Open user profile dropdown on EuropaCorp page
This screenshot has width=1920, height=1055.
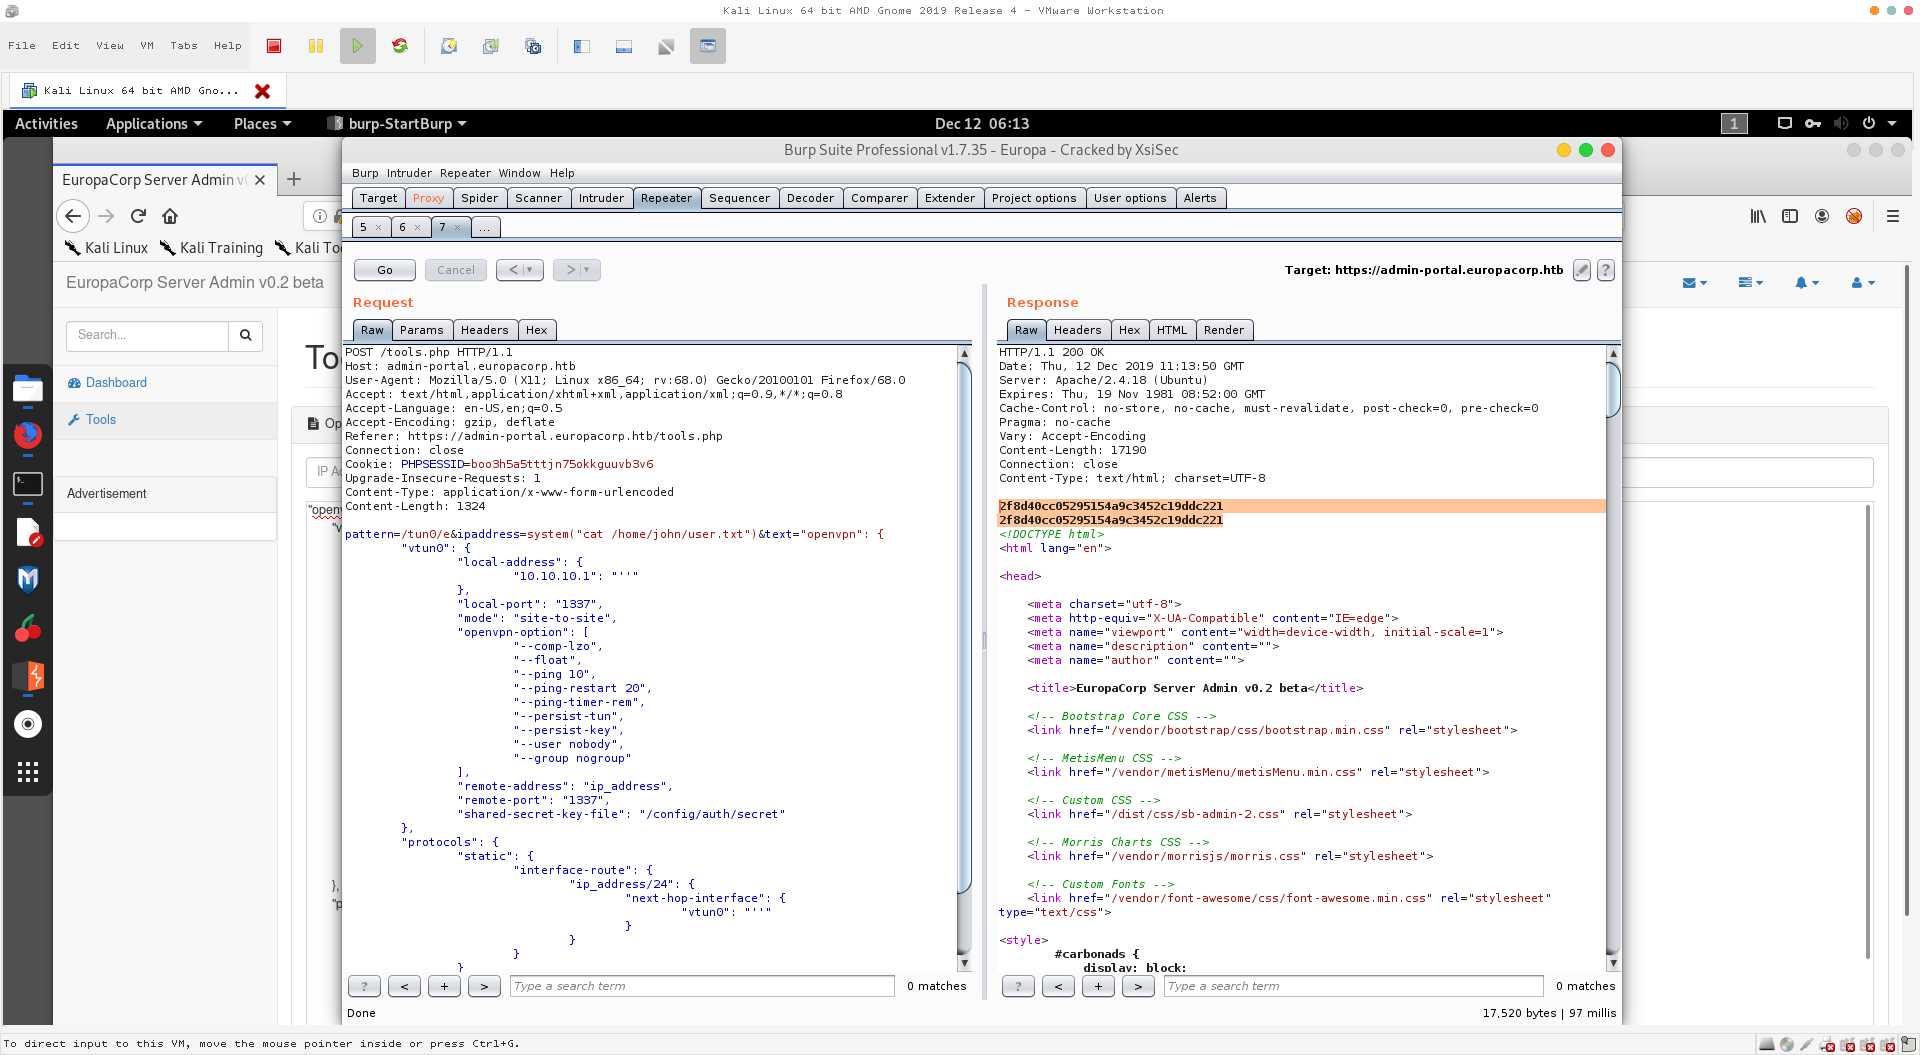tap(1862, 283)
